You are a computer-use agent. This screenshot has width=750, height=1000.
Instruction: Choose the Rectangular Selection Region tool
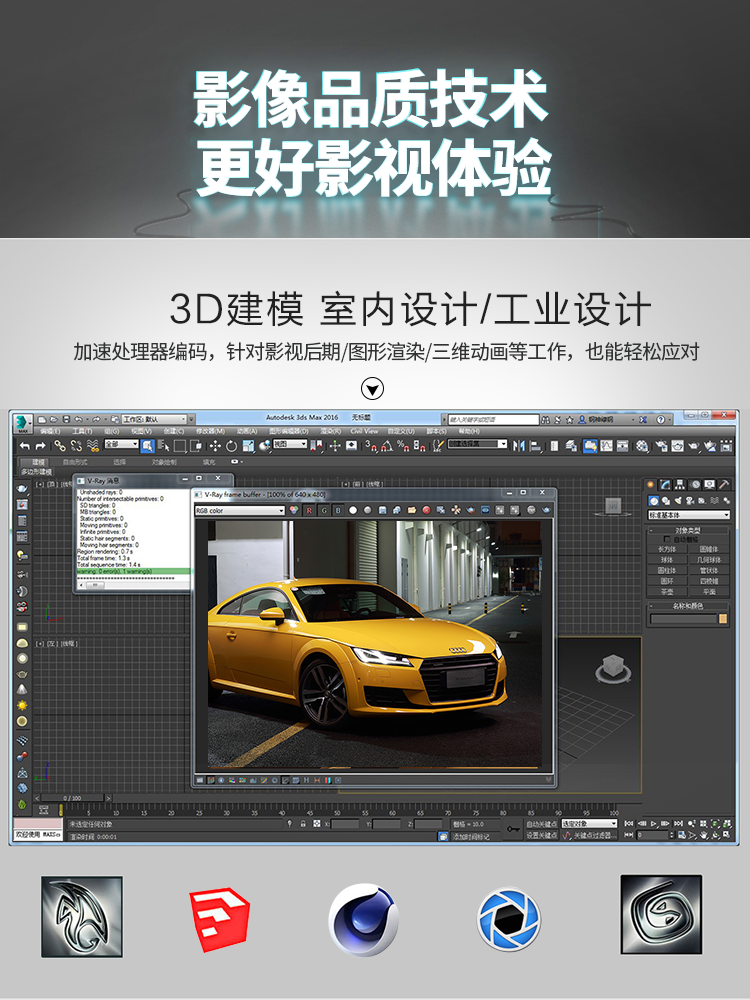180,446
